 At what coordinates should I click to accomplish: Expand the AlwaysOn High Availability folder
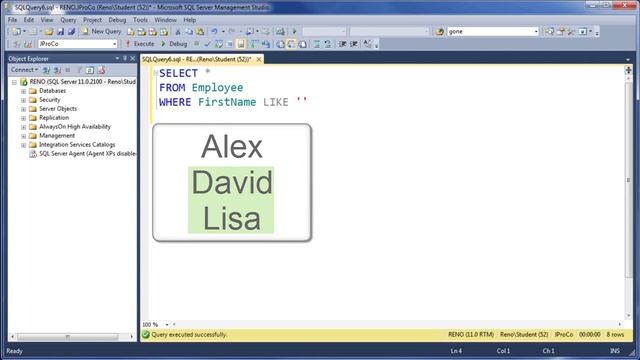(23, 127)
